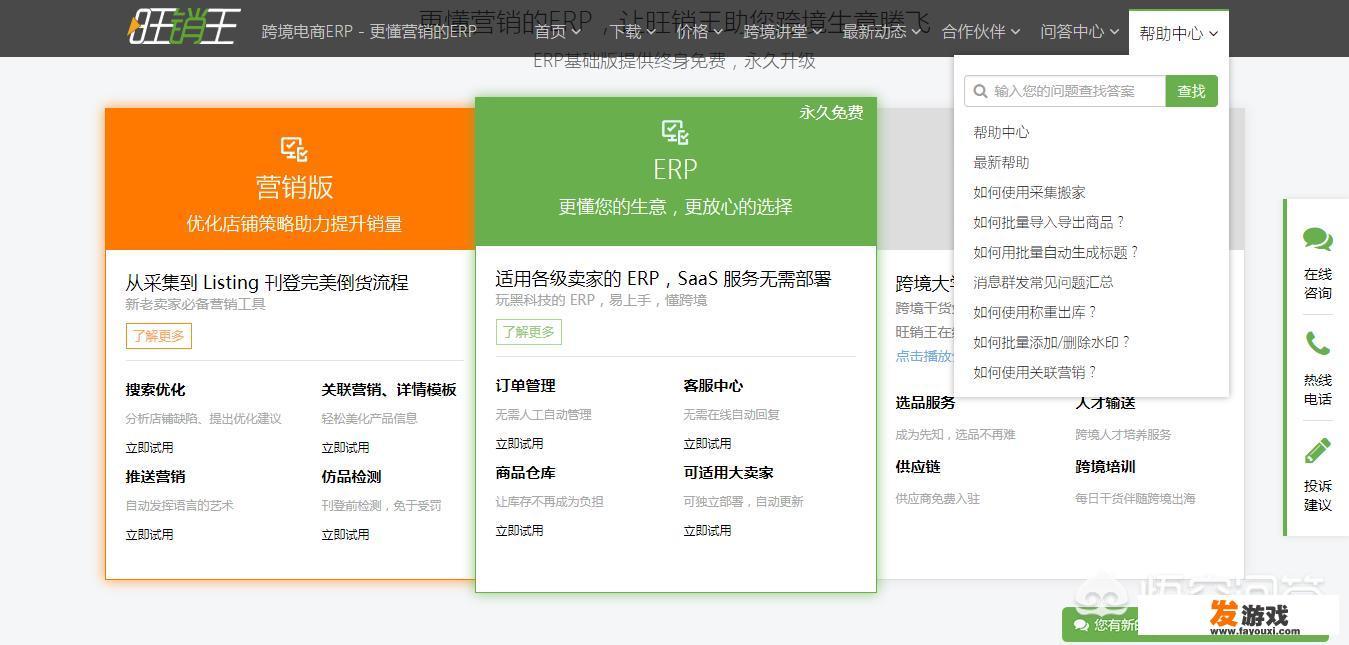
Task: Click the 人才输送 heading
Action: [1105, 403]
